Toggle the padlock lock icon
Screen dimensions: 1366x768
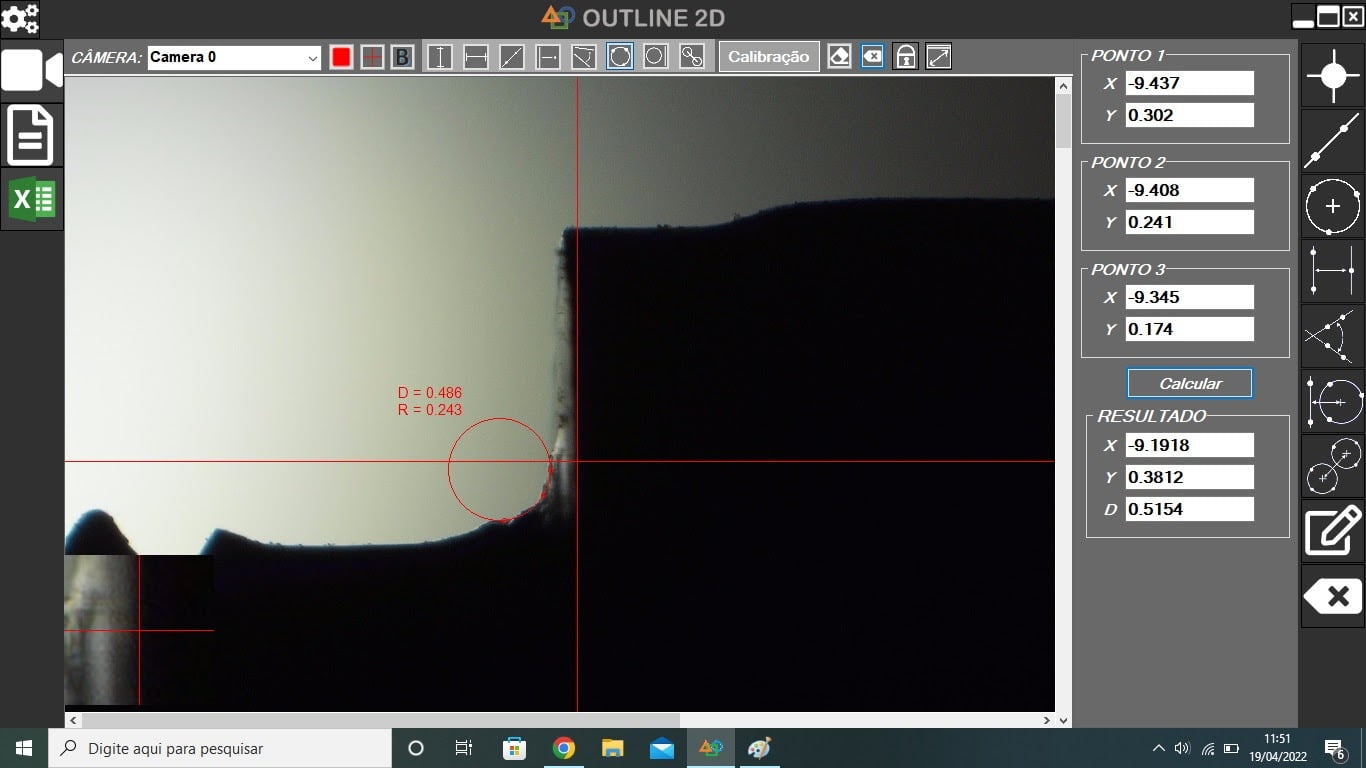pyautogui.click(x=905, y=57)
